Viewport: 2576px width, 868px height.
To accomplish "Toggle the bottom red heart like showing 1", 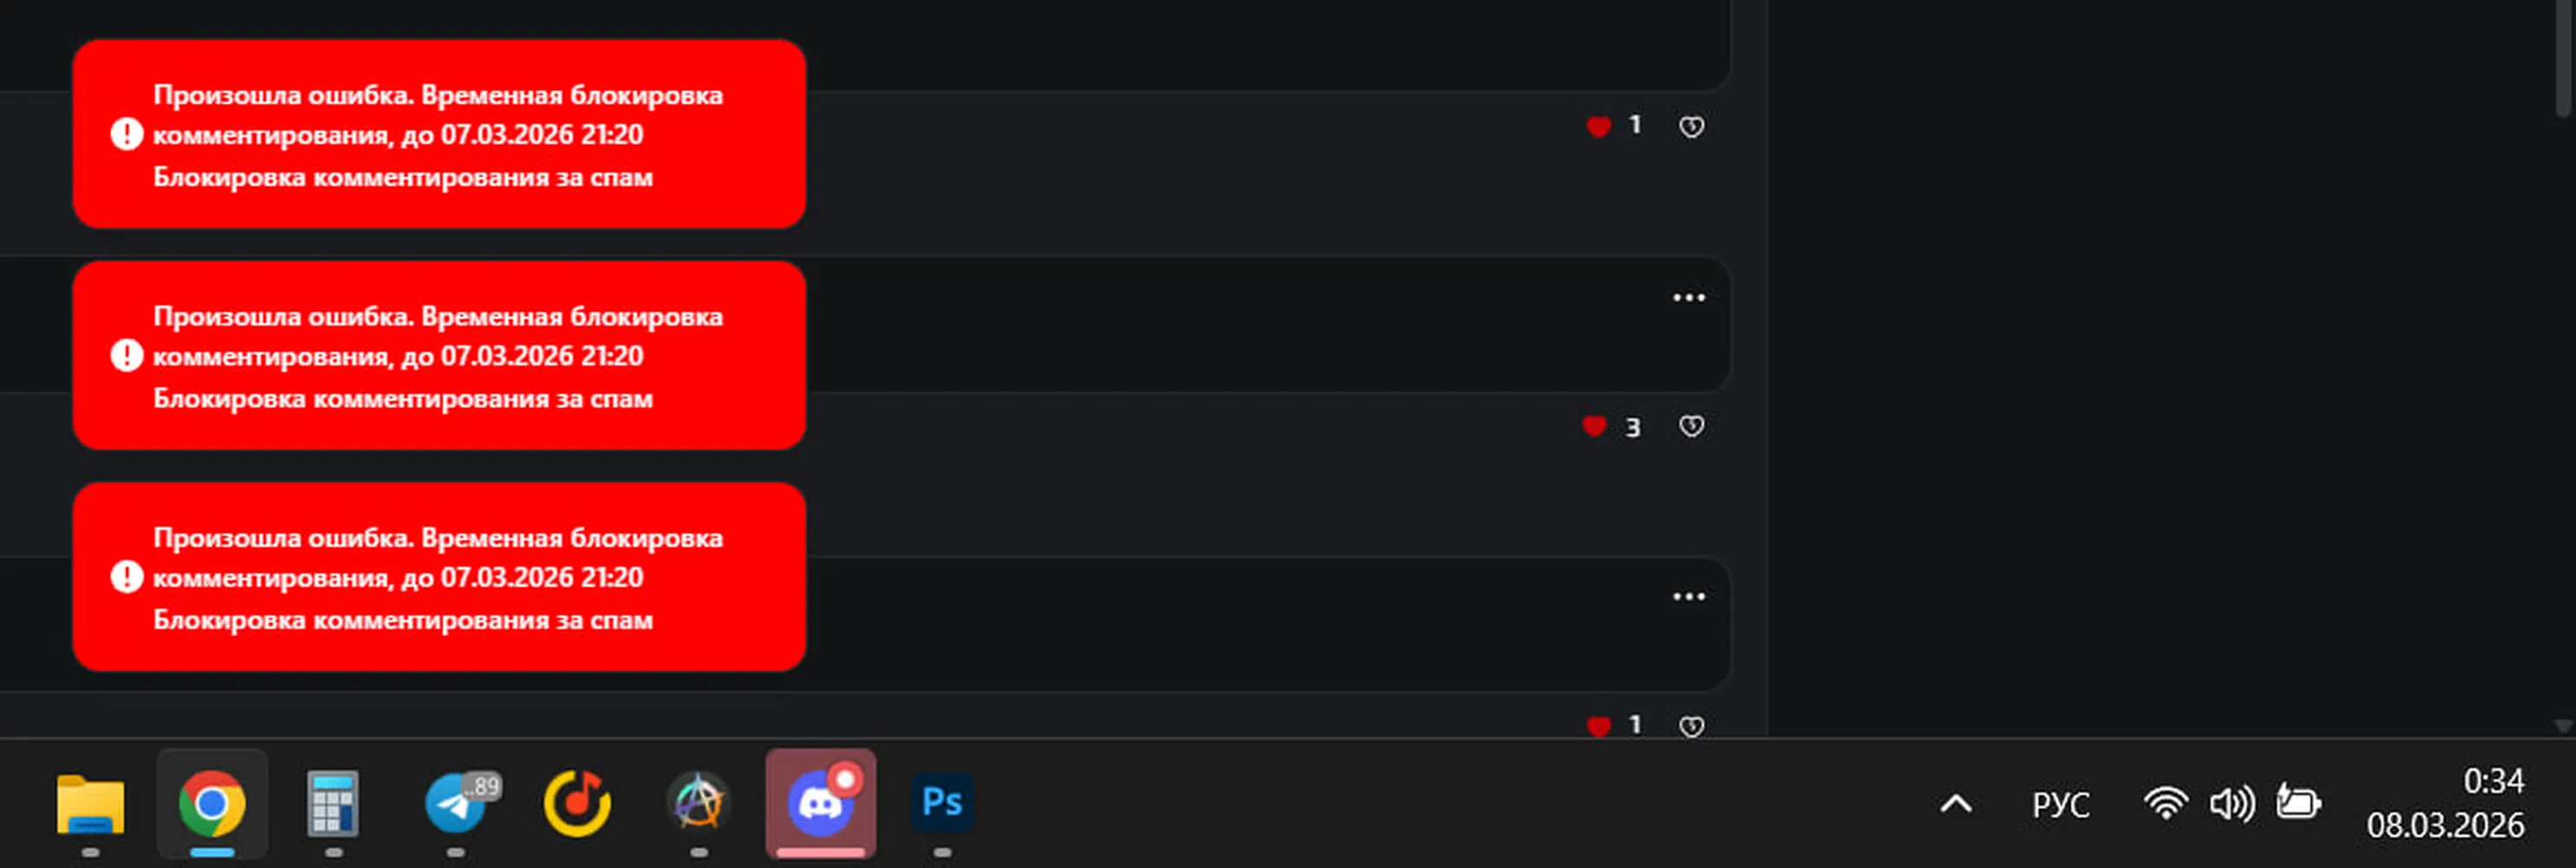I will 1598,726.
